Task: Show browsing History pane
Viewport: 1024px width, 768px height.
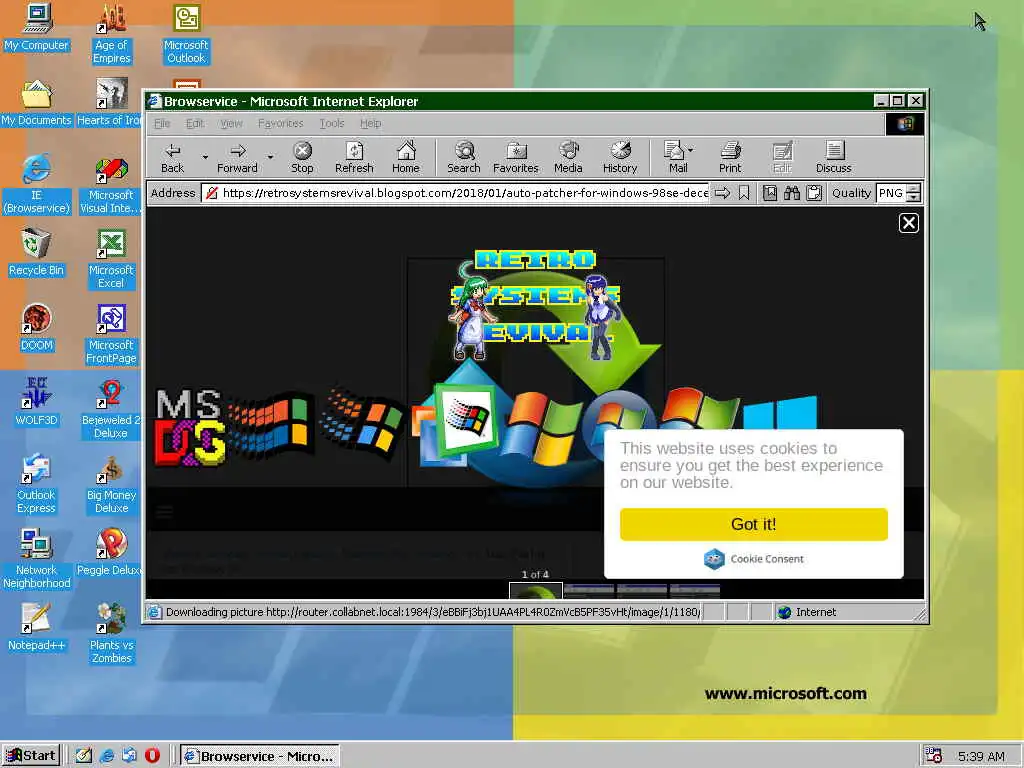Action: point(620,157)
